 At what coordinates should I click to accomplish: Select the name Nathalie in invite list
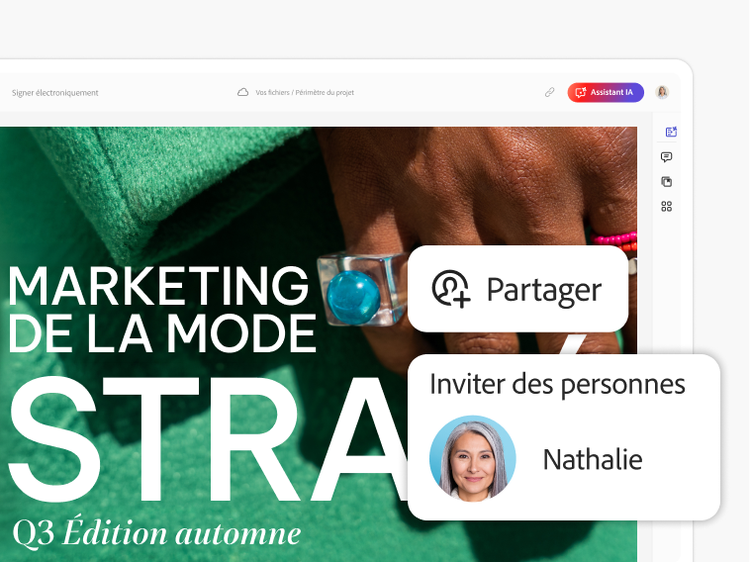tap(593, 460)
